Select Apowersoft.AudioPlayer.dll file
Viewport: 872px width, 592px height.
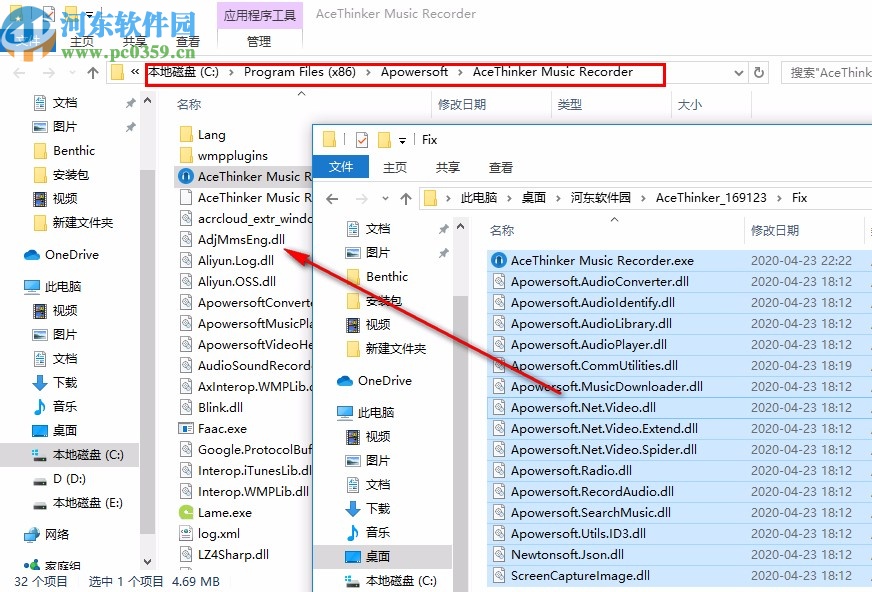[588, 345]
